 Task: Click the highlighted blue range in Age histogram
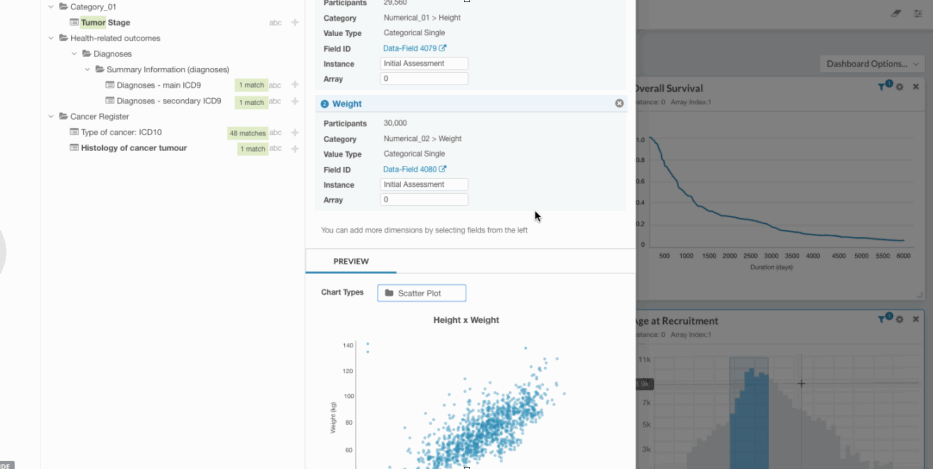[x=749, y=413]
